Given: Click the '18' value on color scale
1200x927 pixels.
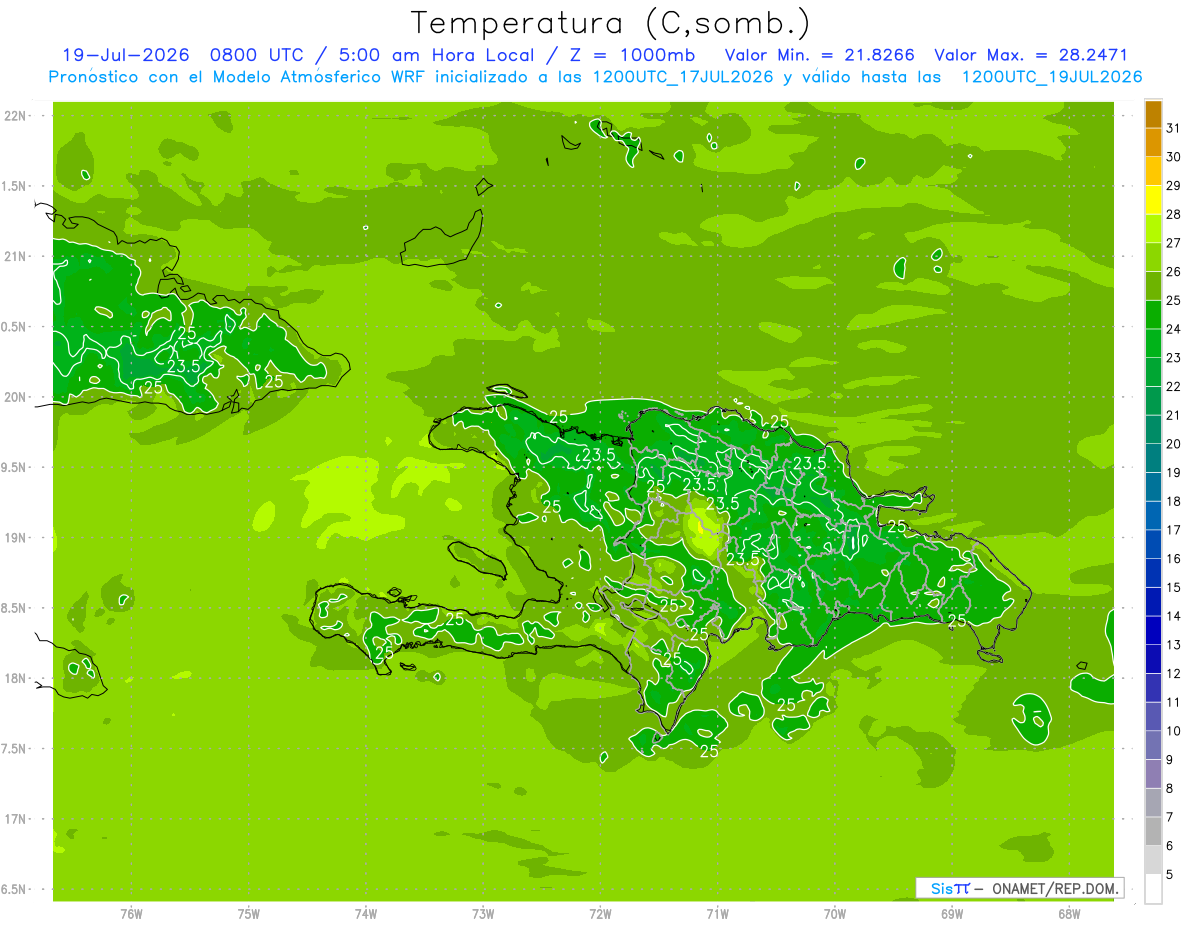Looking at the screenshot, I should click(1174, 501).
